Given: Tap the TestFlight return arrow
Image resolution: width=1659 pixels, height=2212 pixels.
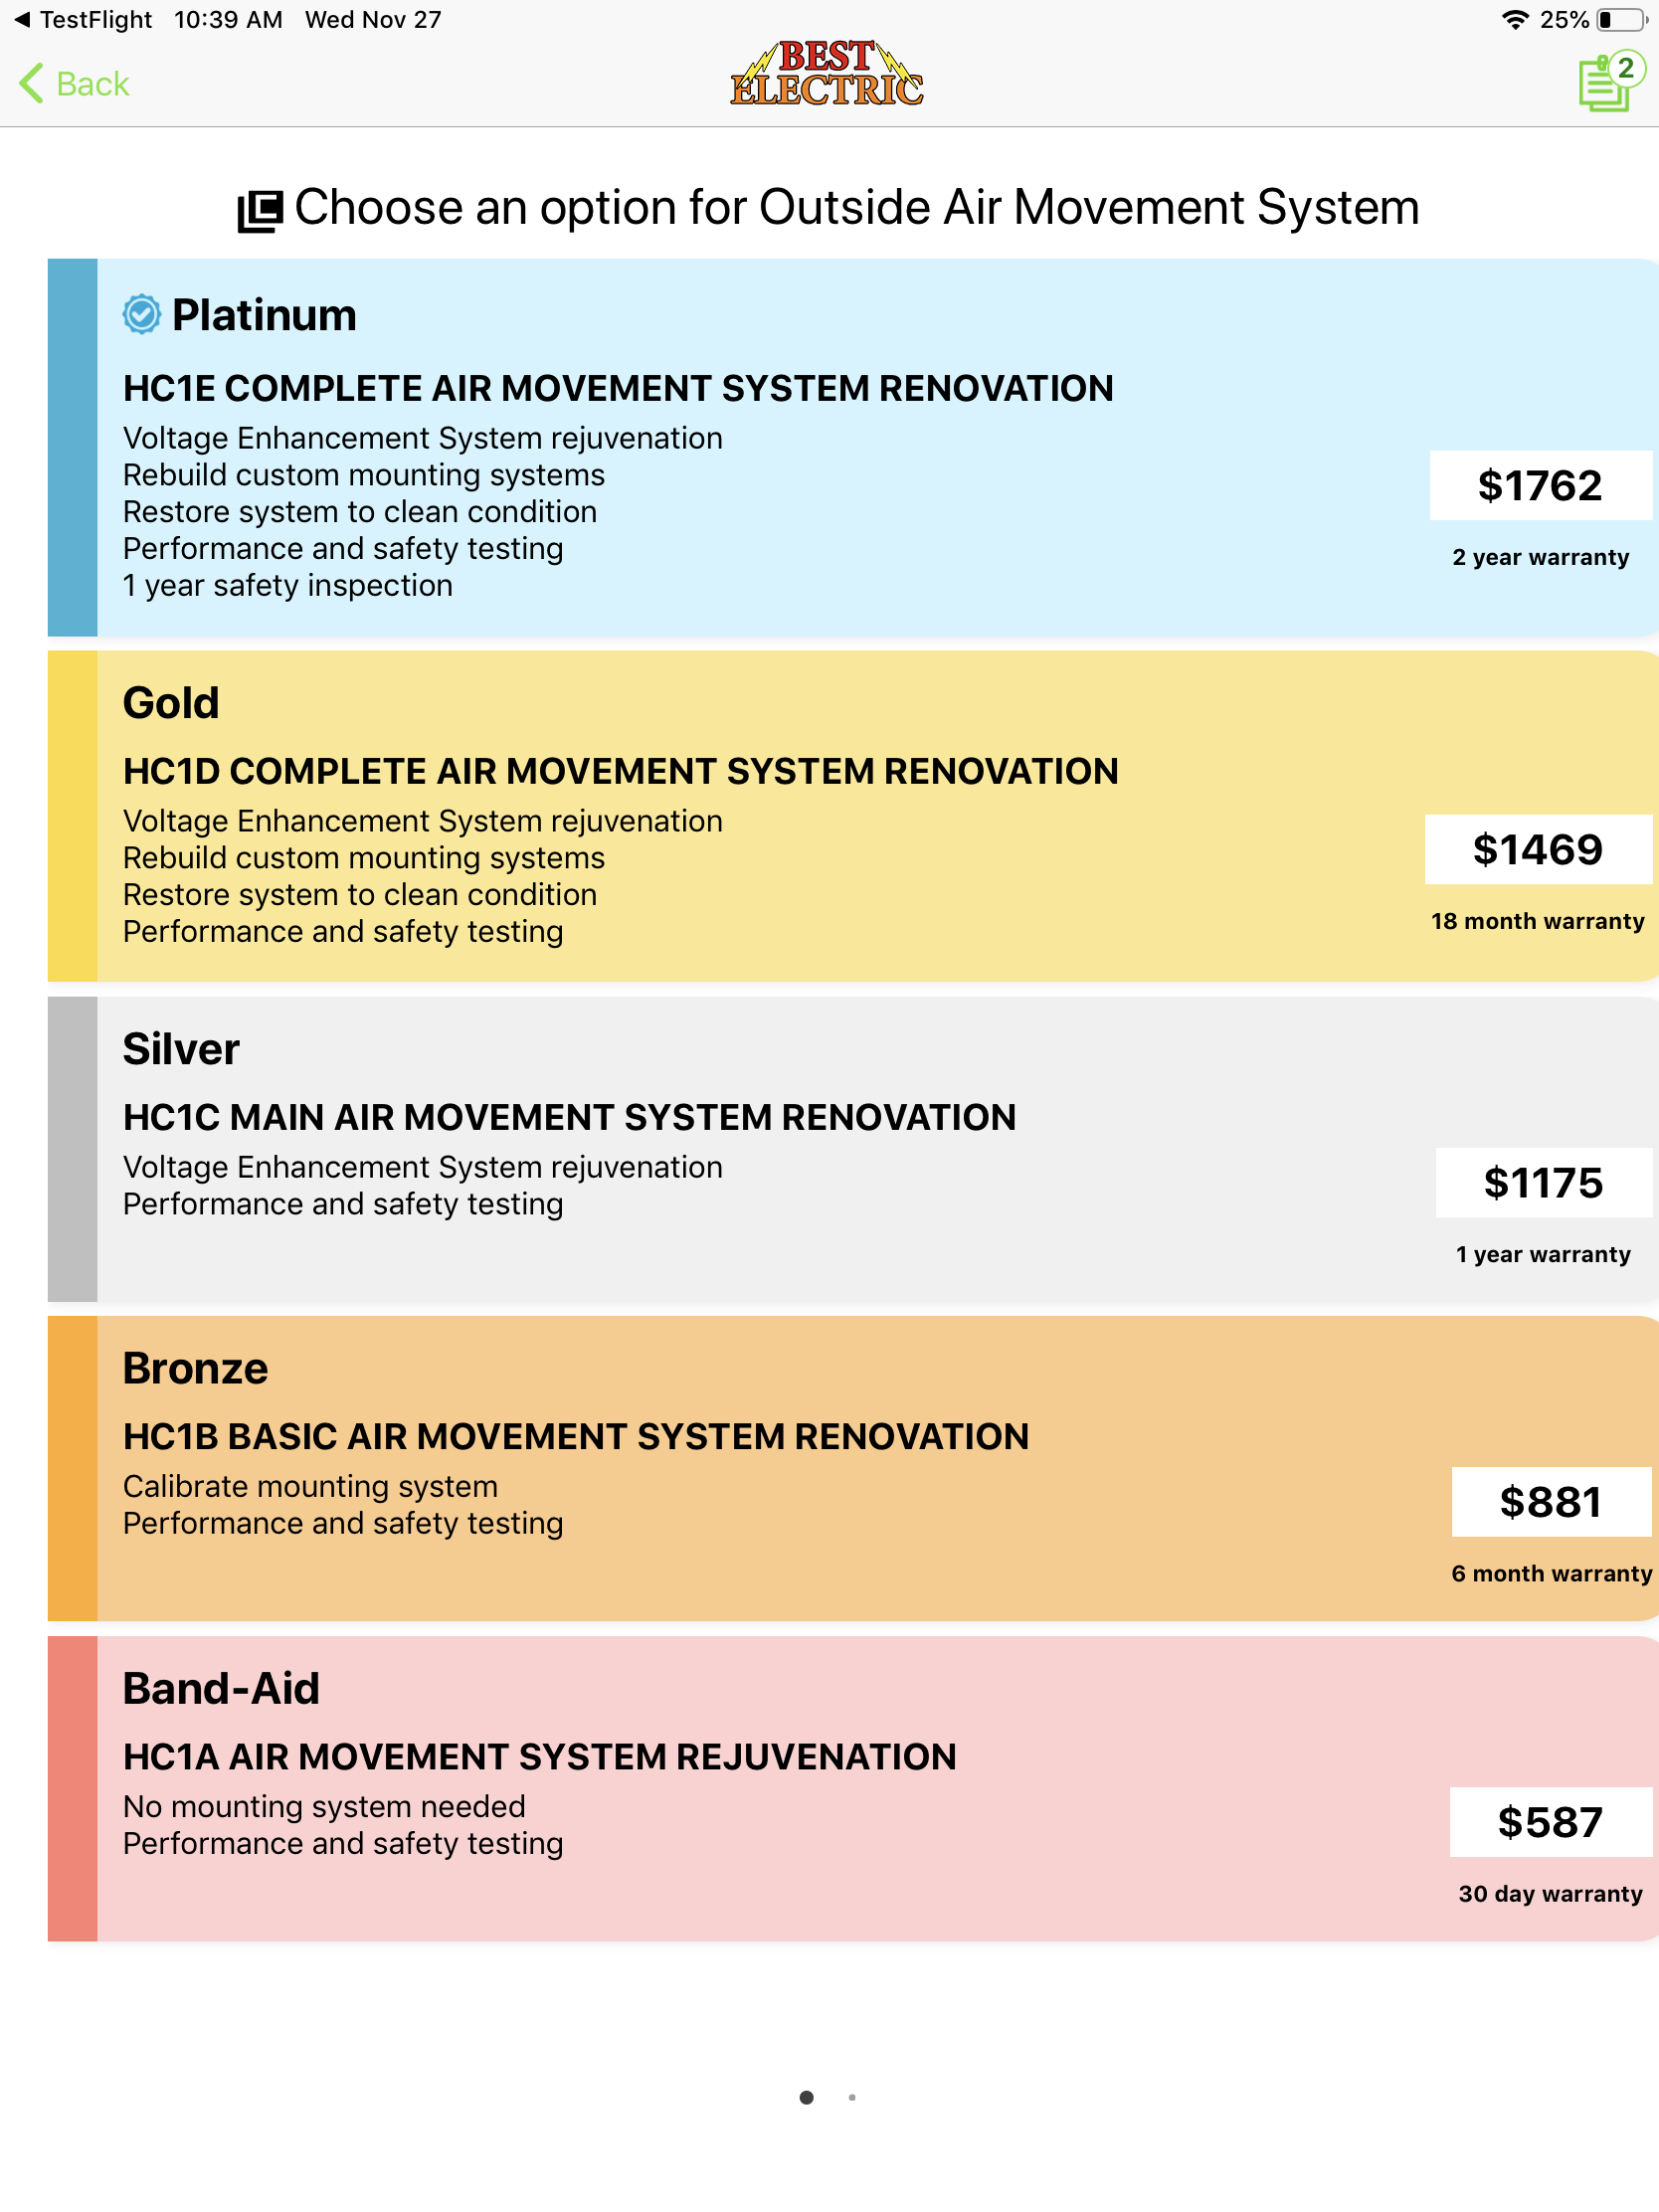Looking at the screenshot, I should pos(22,20).
